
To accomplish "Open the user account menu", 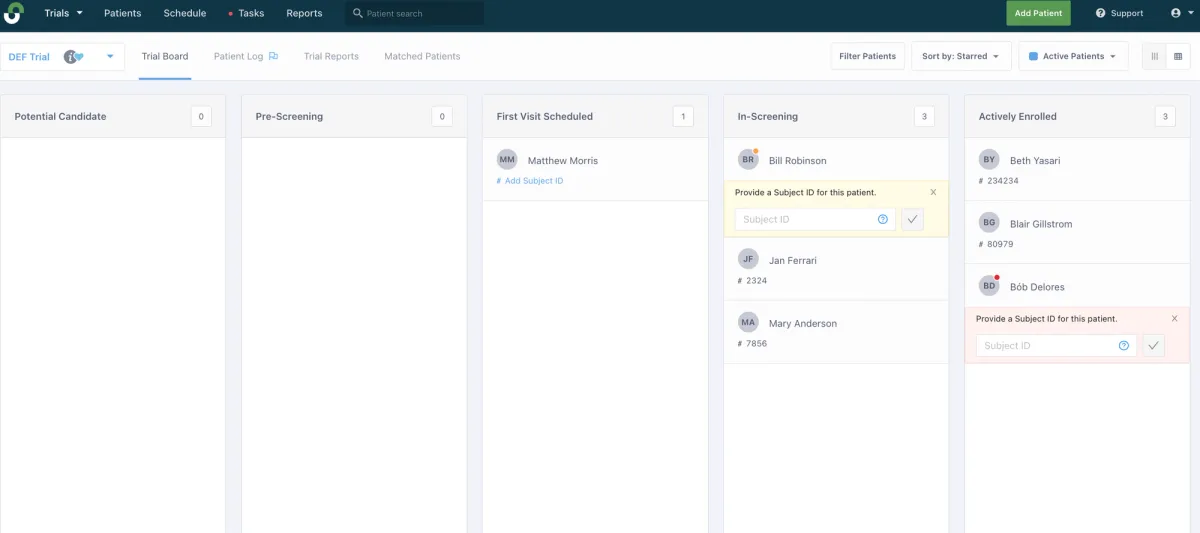I will [x=1180, y=13].
